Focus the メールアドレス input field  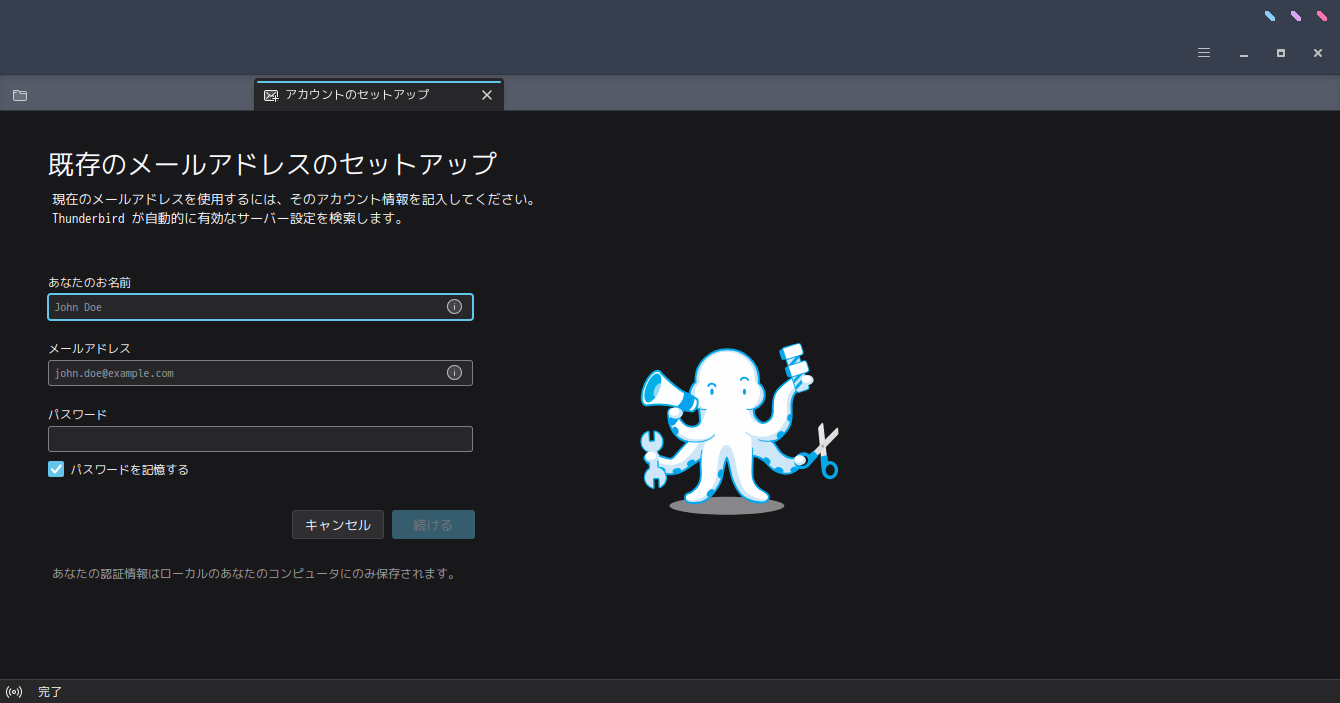click(x=260, y=373)
